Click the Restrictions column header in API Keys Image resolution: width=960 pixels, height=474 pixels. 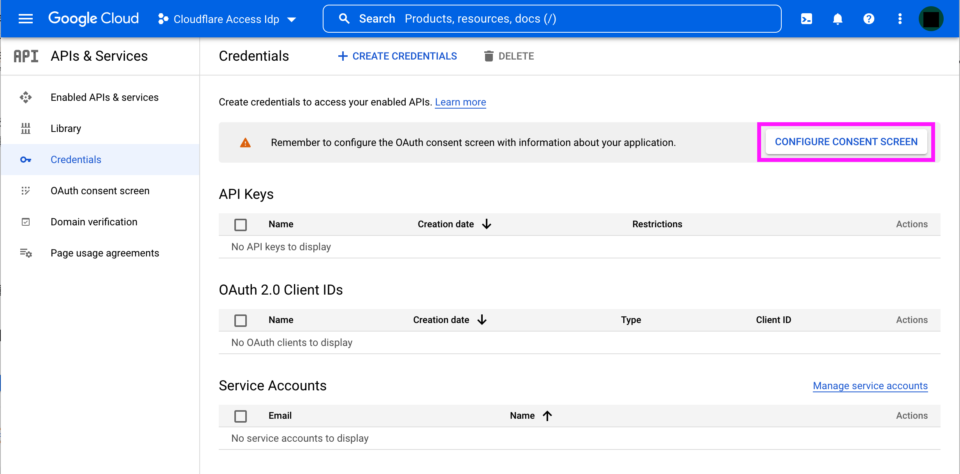657,224
